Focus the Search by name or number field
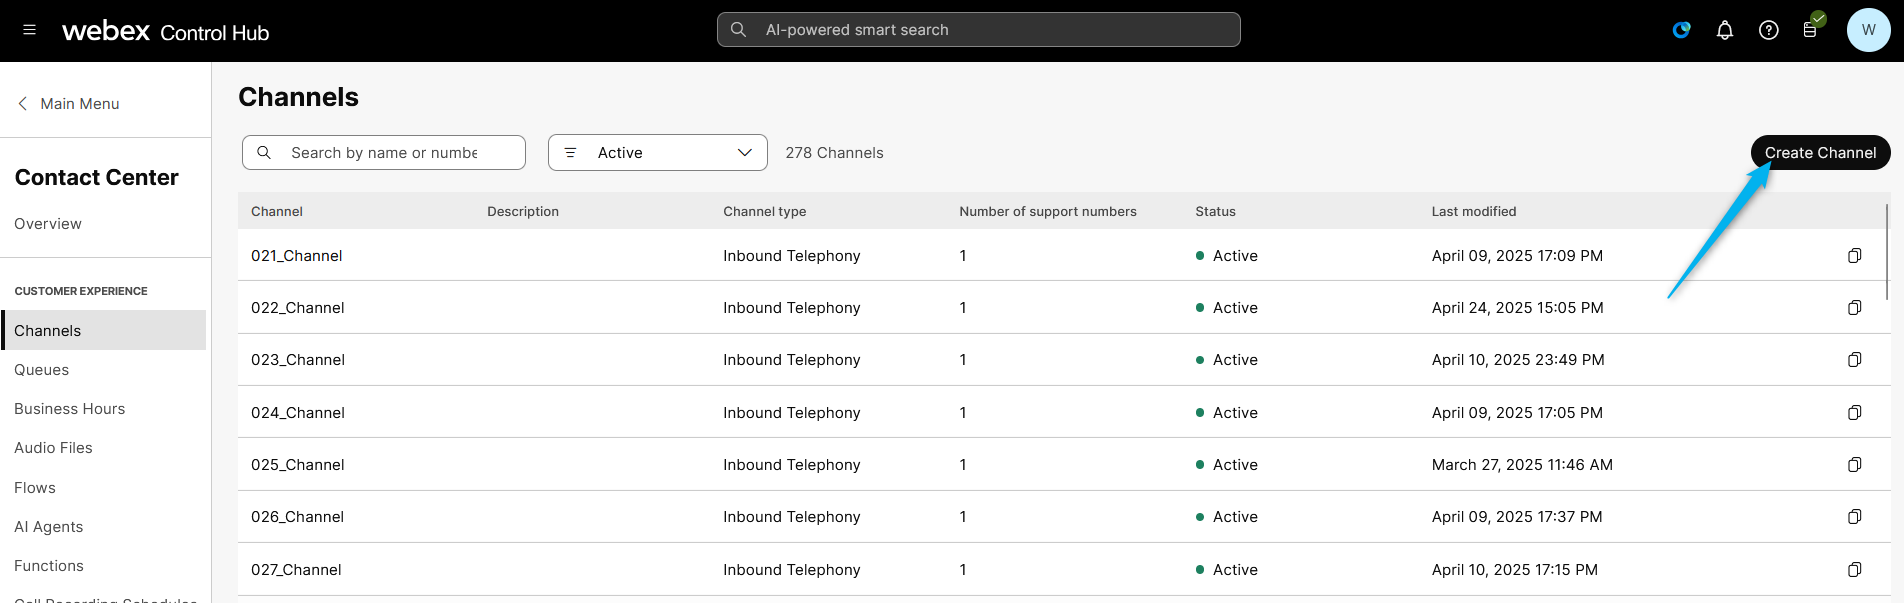The width and height of the screenshot is (1904, 603). coord(384,153)
